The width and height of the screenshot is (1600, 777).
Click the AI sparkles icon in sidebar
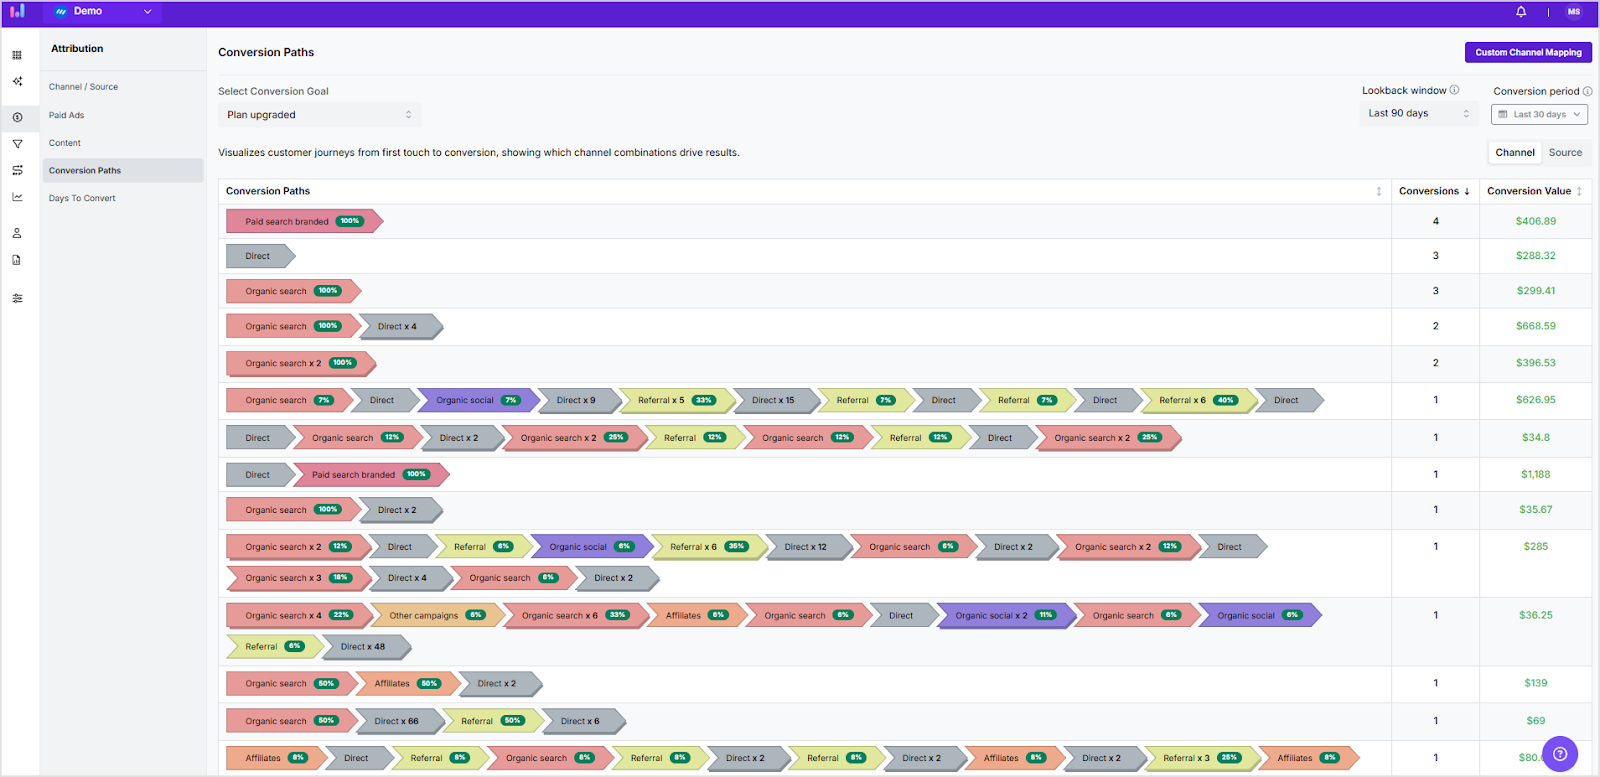pos(17,81)
